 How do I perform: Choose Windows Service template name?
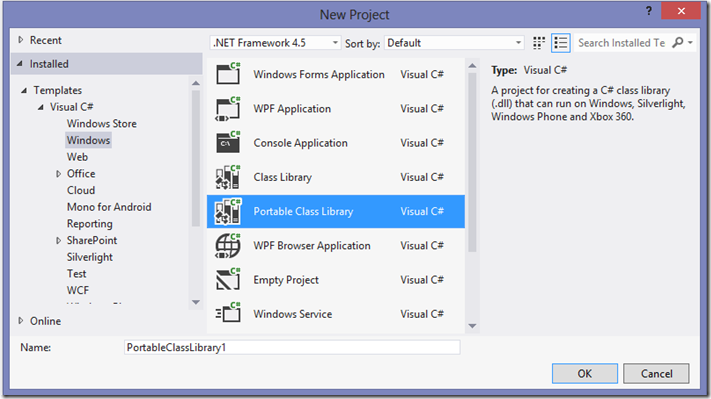292,314
